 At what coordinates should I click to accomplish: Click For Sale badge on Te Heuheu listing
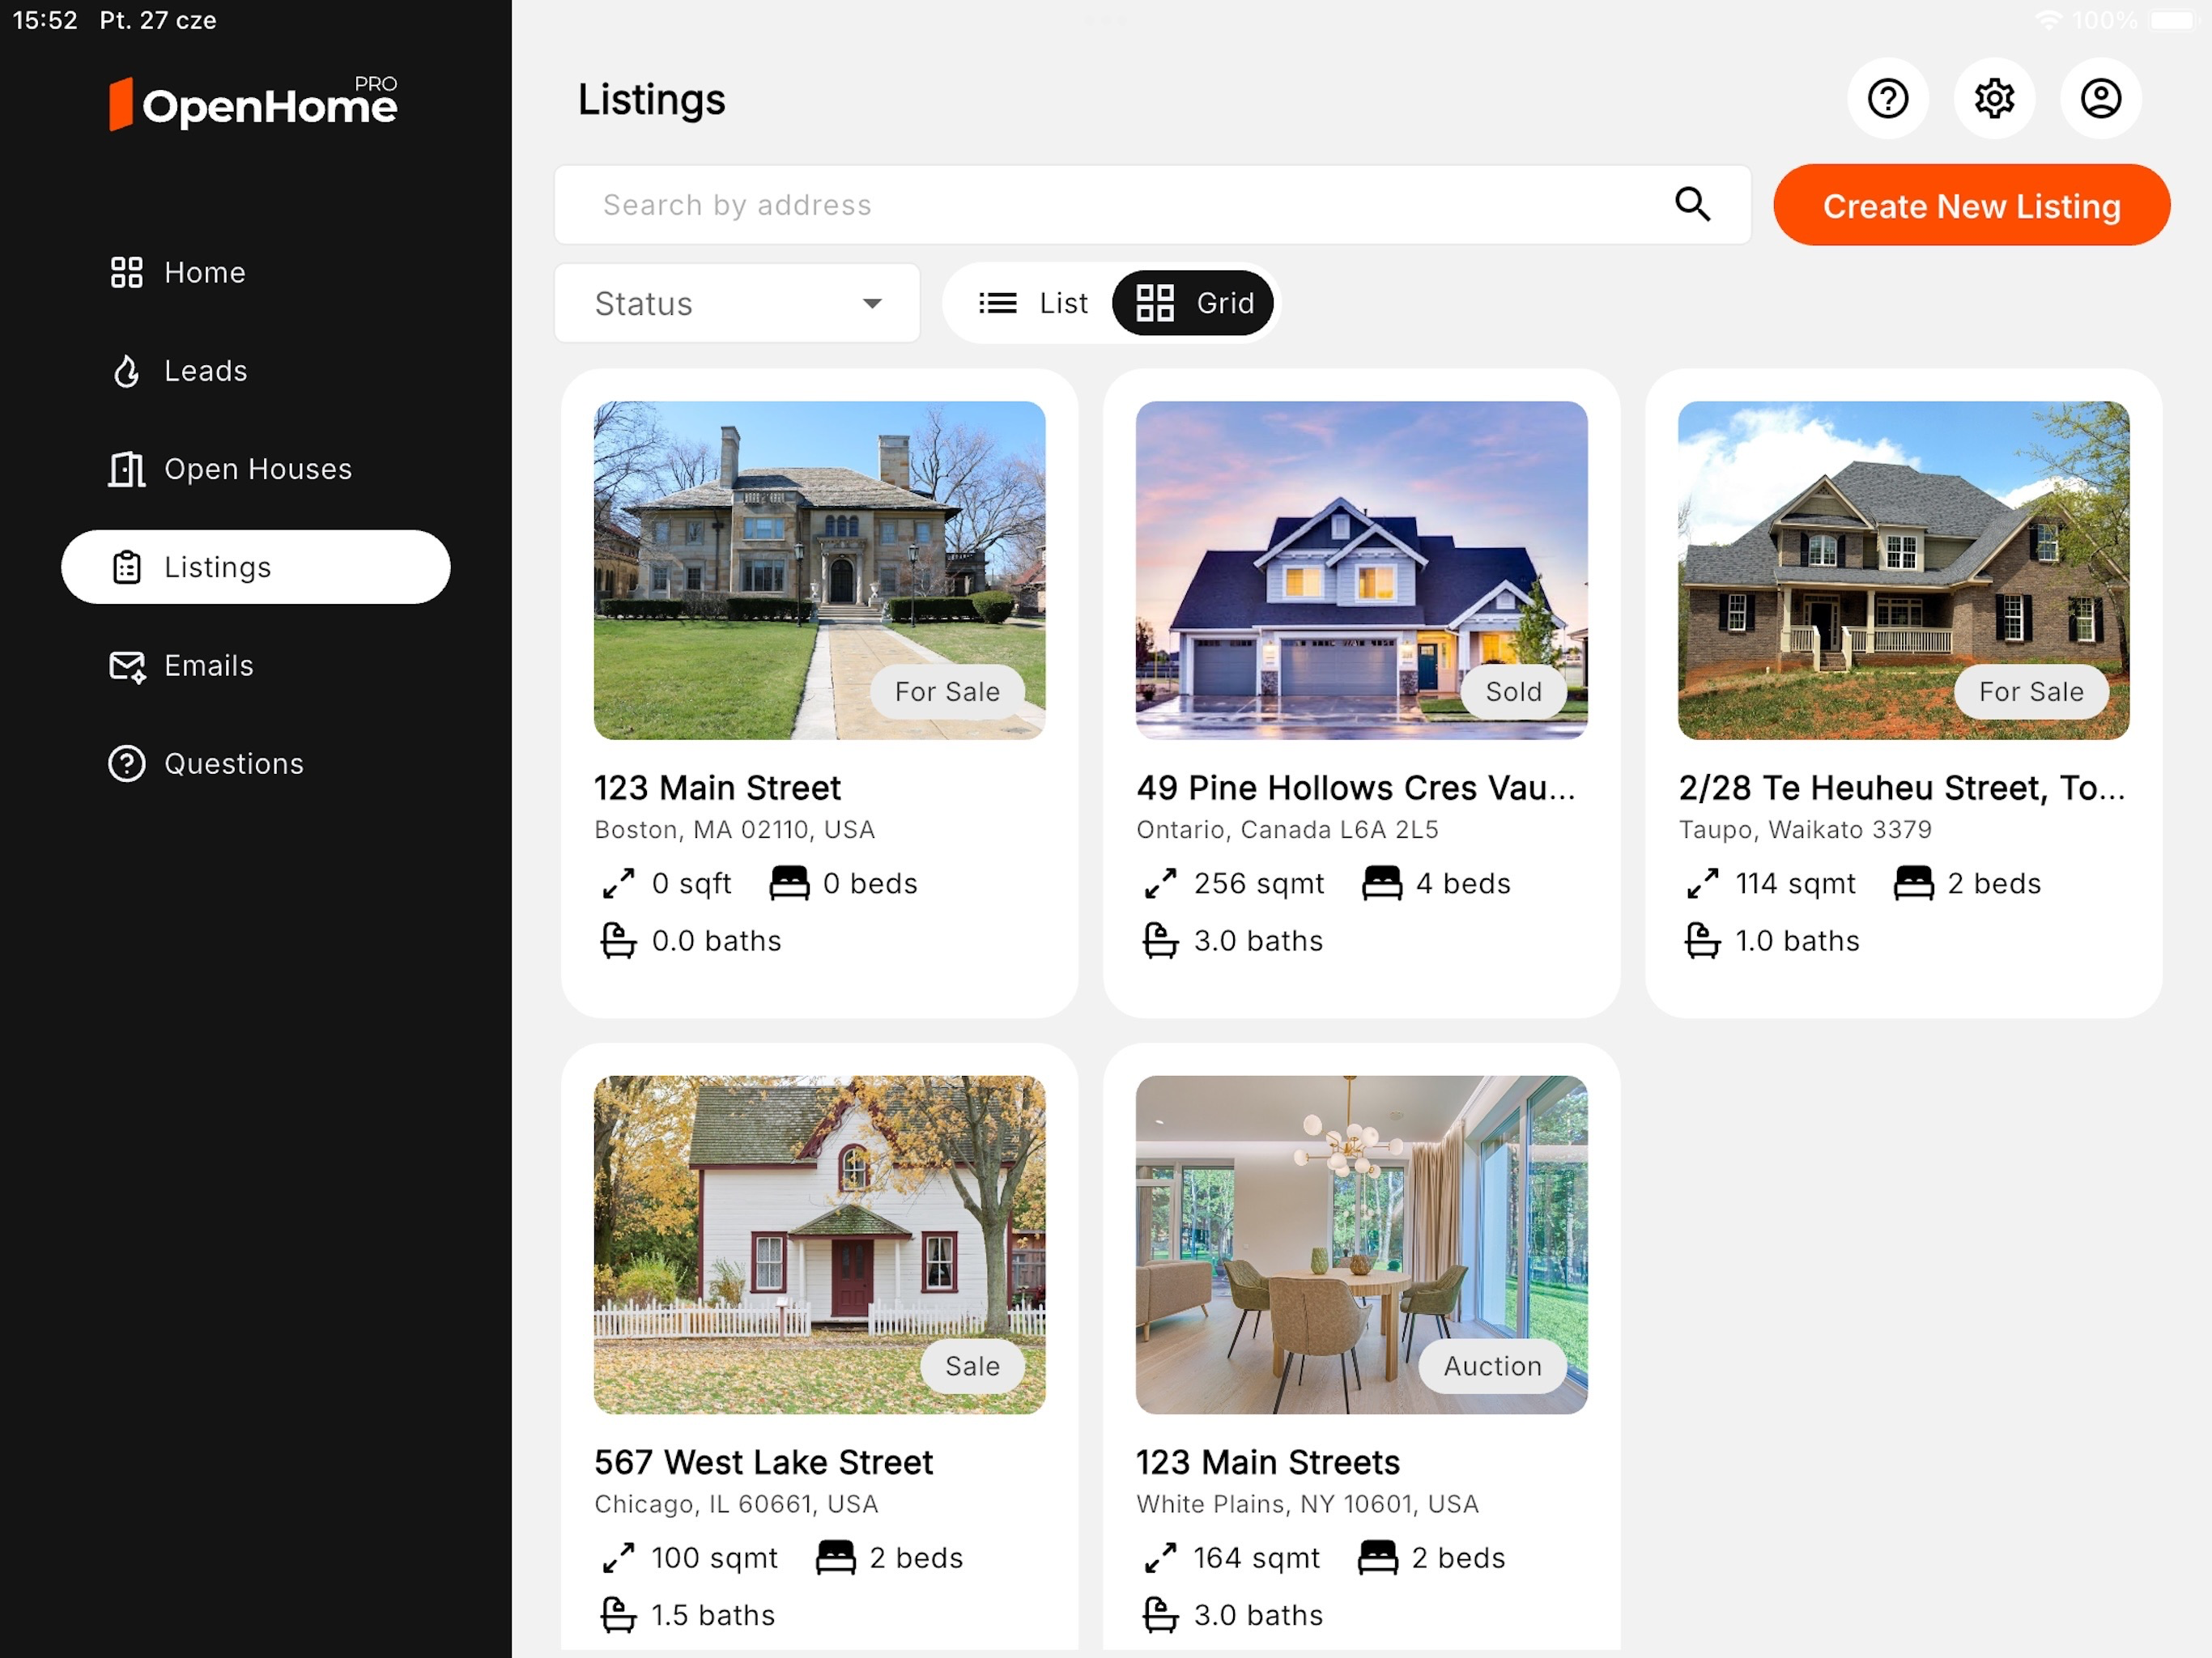[2031, 692]
